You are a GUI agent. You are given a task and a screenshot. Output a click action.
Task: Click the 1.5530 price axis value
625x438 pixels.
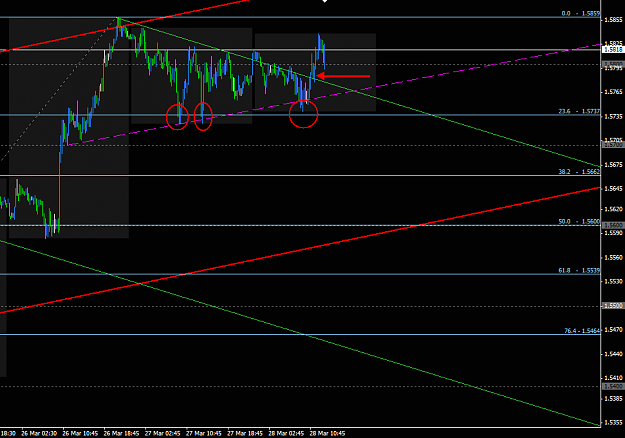pos(613,281)
